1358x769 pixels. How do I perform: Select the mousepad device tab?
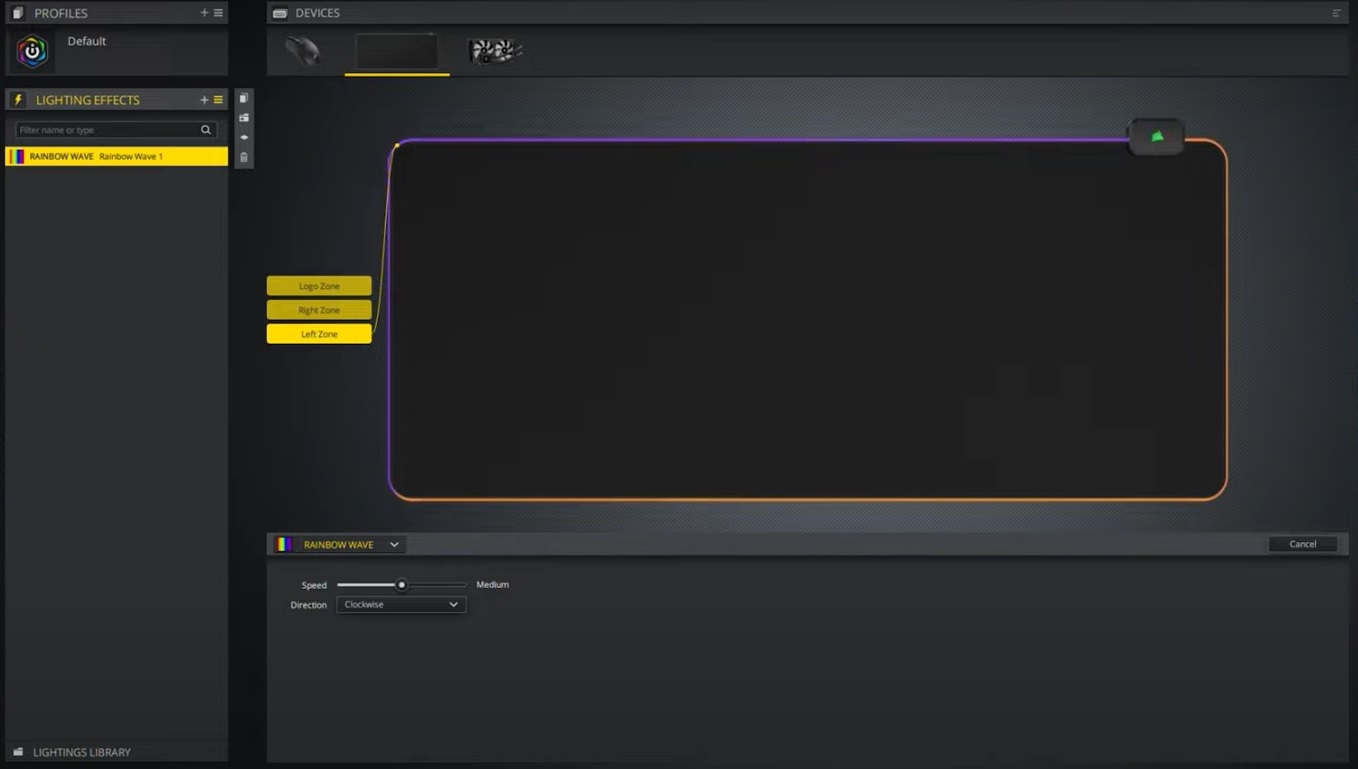(396, 50)
